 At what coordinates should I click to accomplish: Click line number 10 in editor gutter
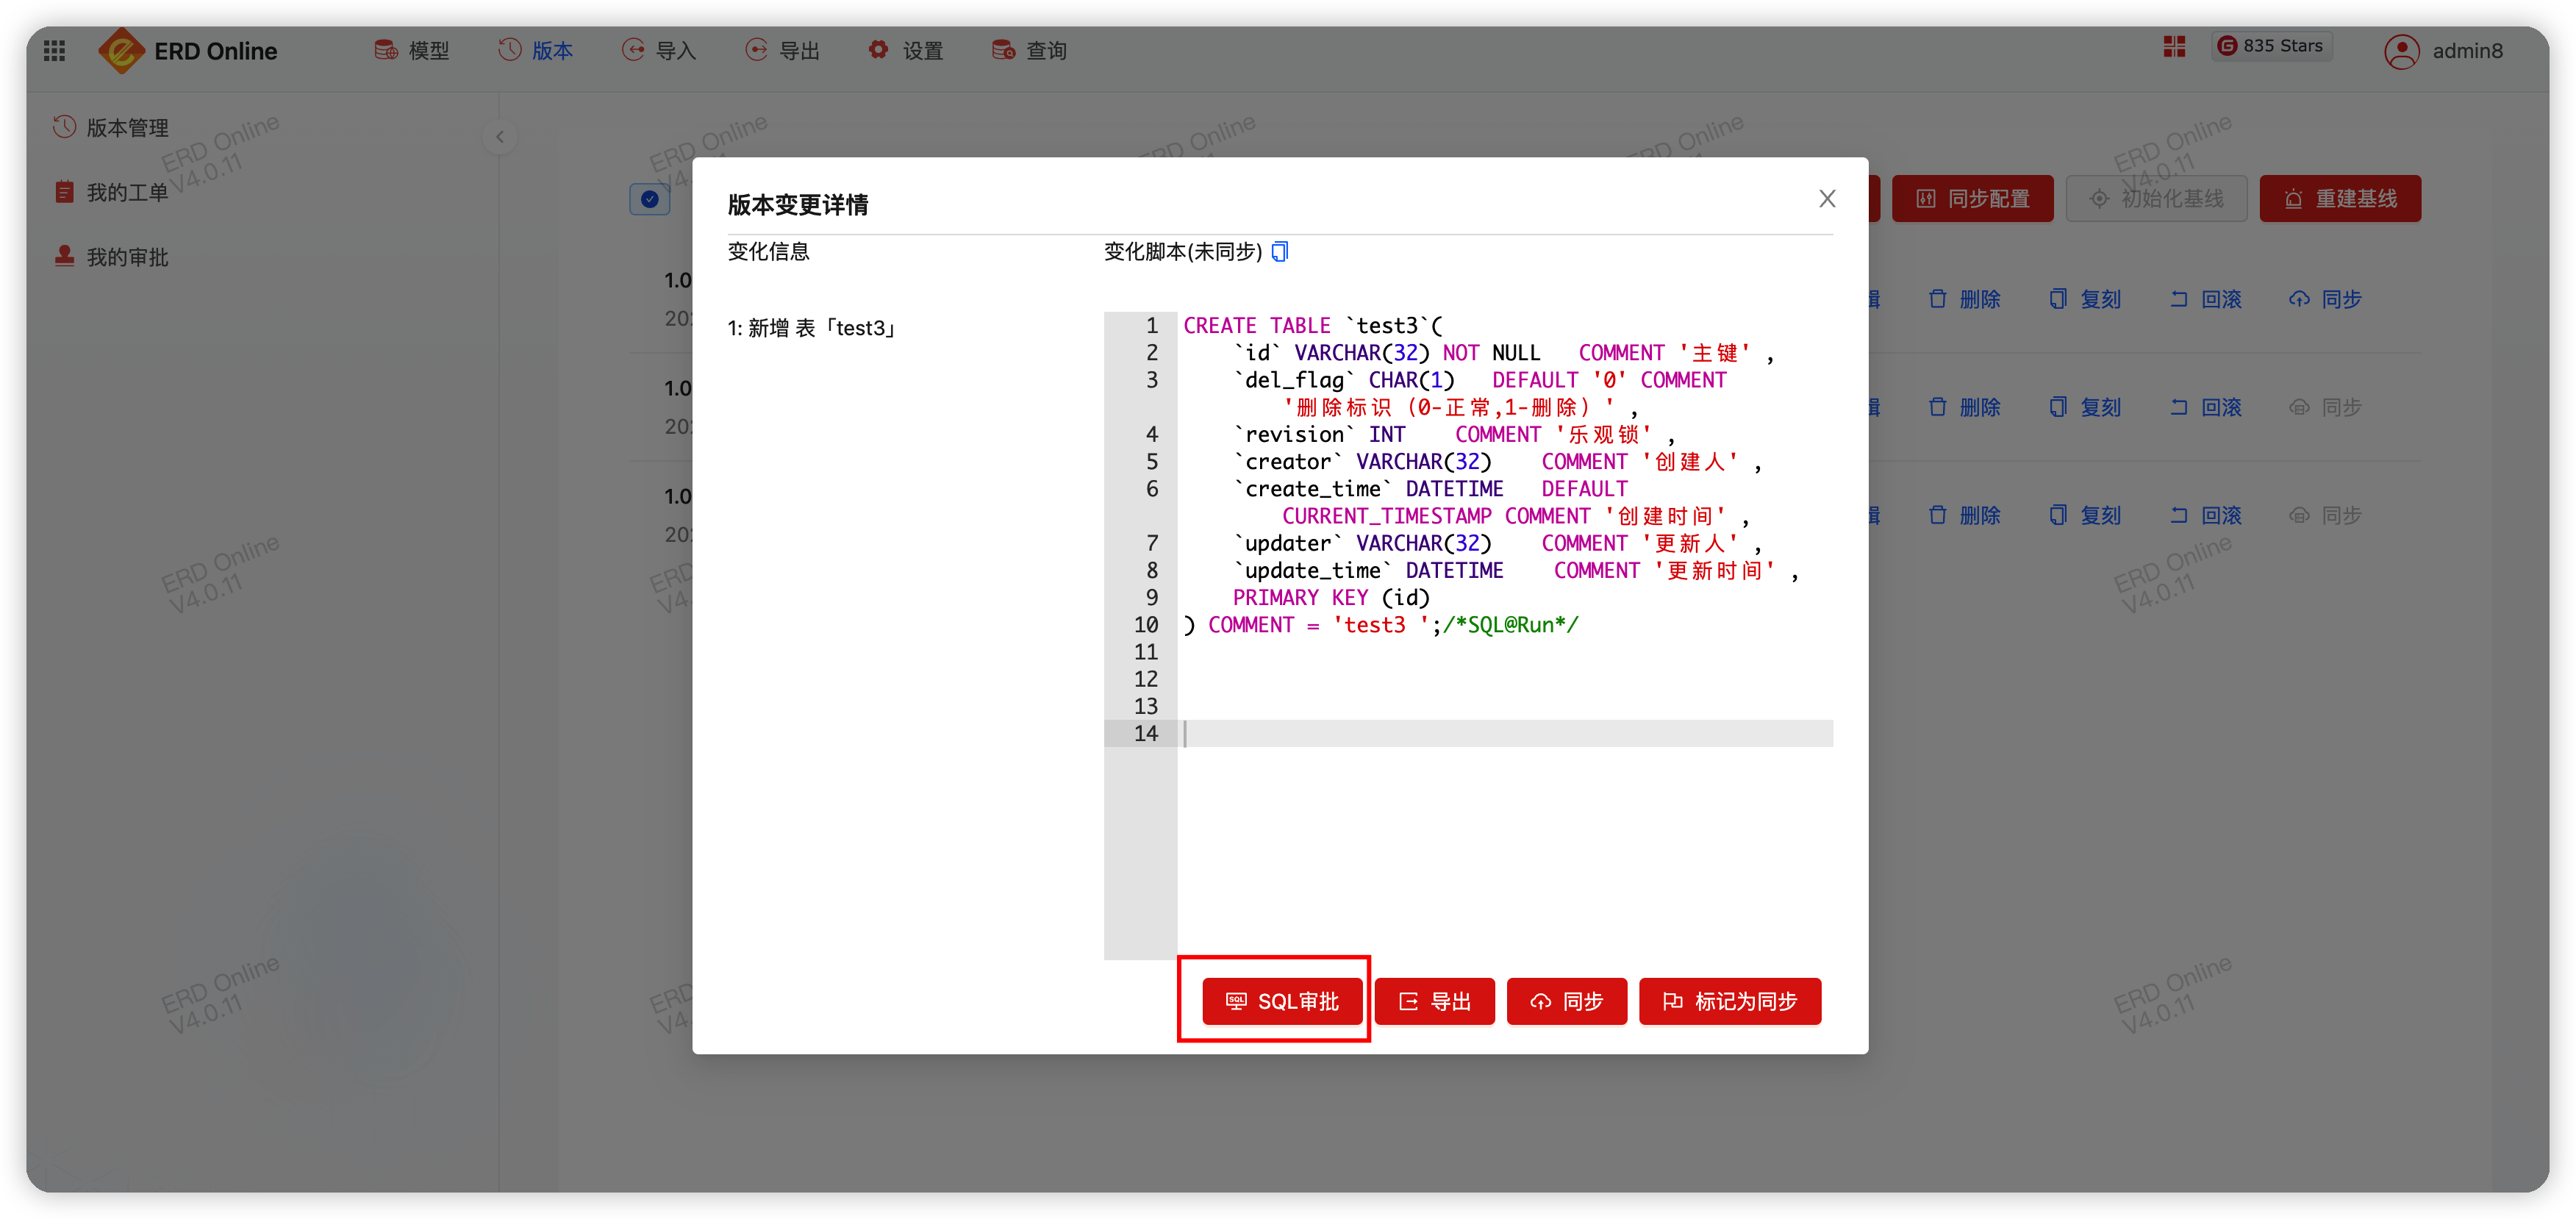coord(1145,624)
